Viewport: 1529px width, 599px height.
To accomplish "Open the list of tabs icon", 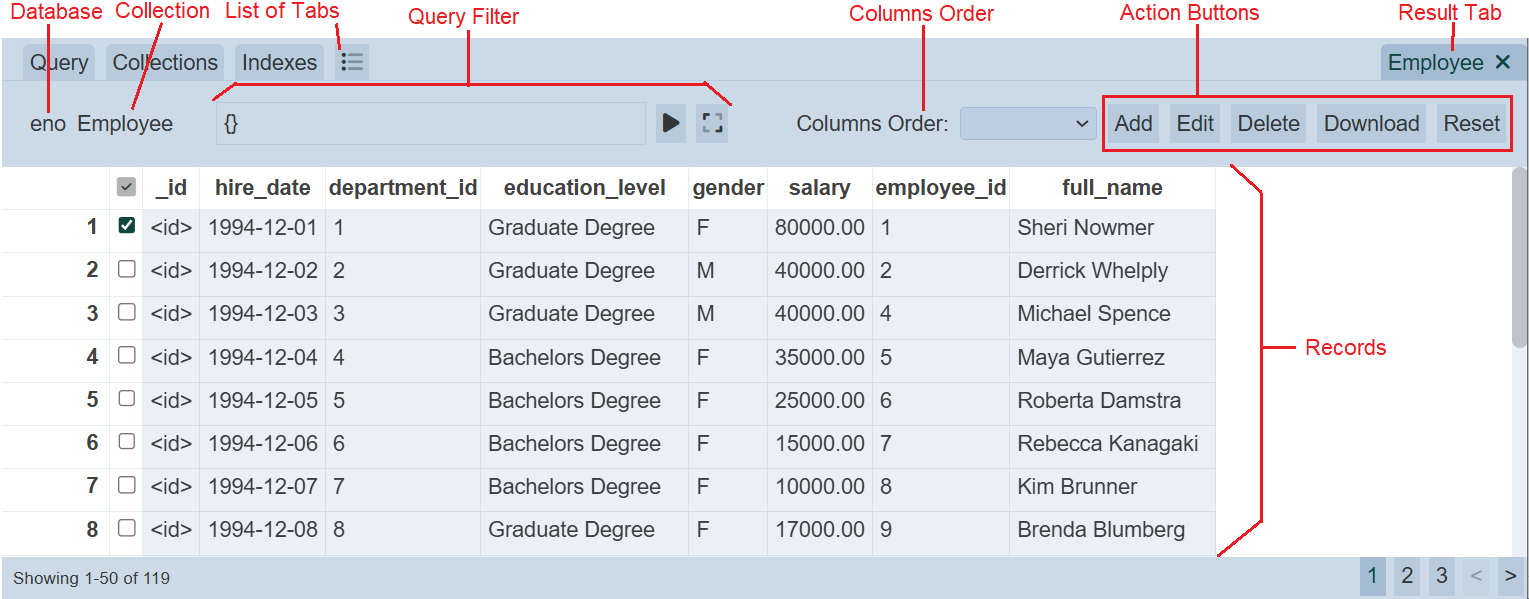I will coord(351,62).
